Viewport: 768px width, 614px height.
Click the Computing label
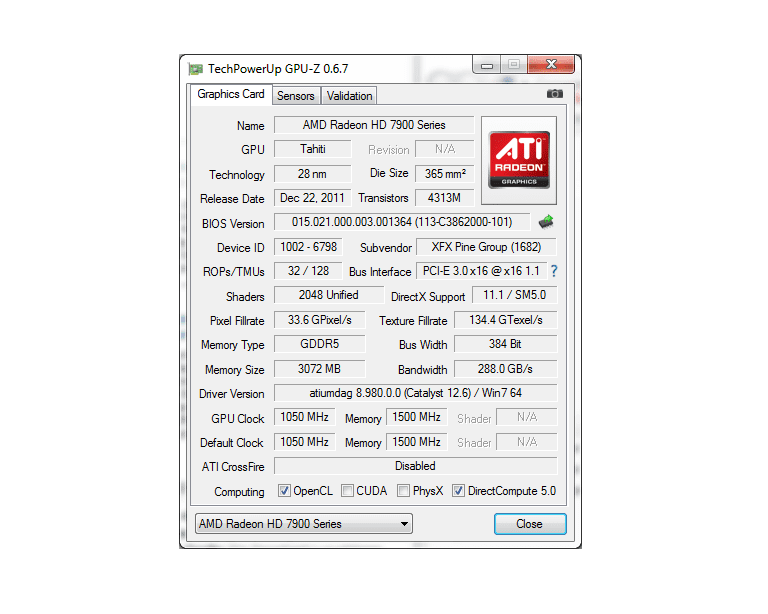tap(240, 492)
